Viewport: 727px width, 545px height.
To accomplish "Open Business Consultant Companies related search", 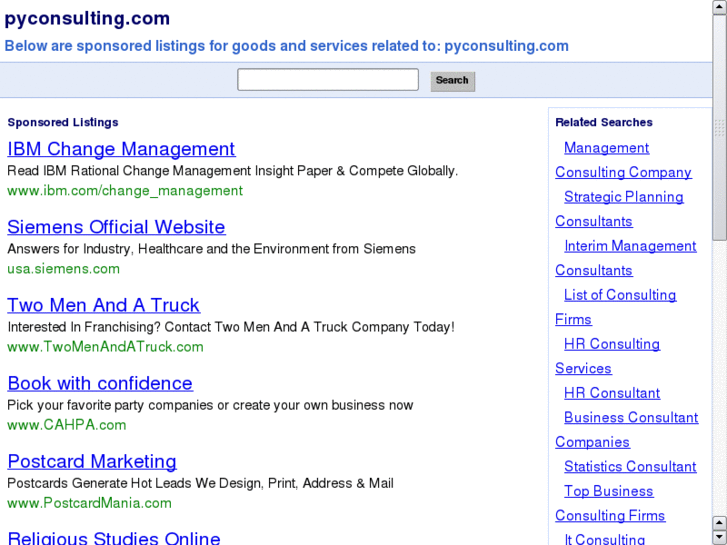I will click(630, 418).
